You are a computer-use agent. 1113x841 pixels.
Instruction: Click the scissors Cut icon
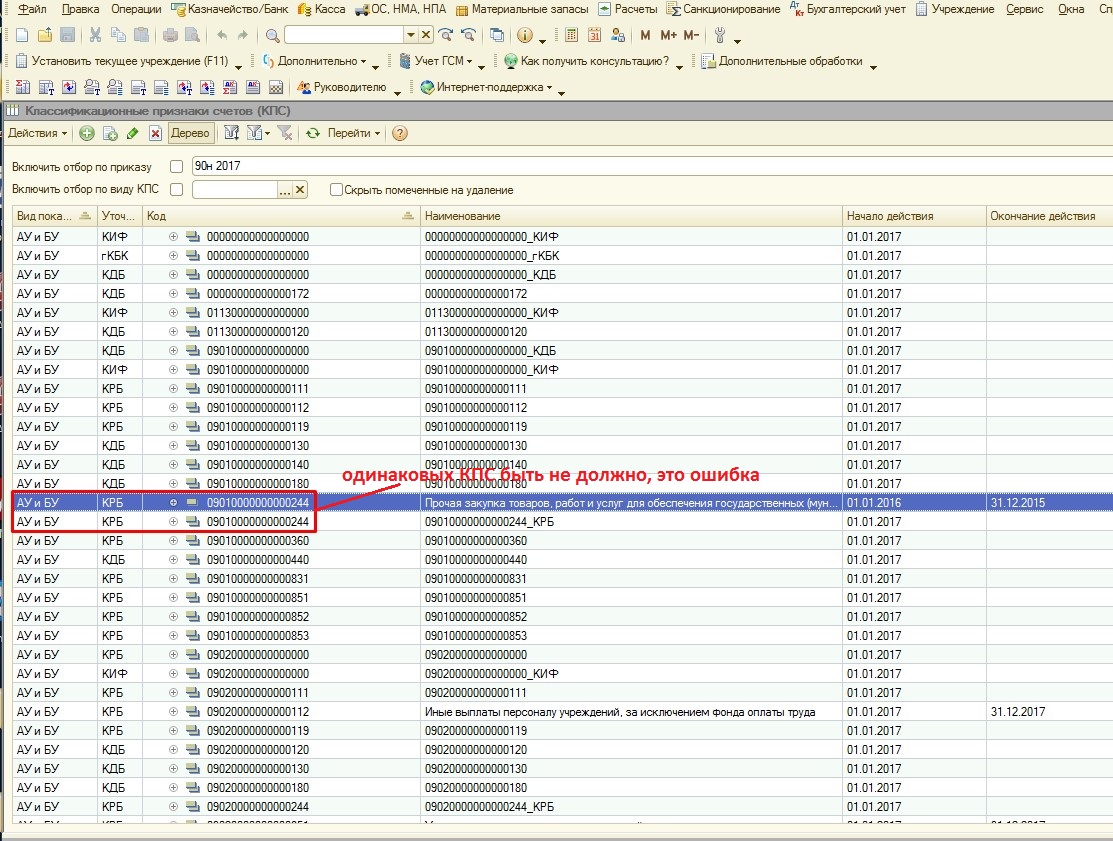coord(95,35)
